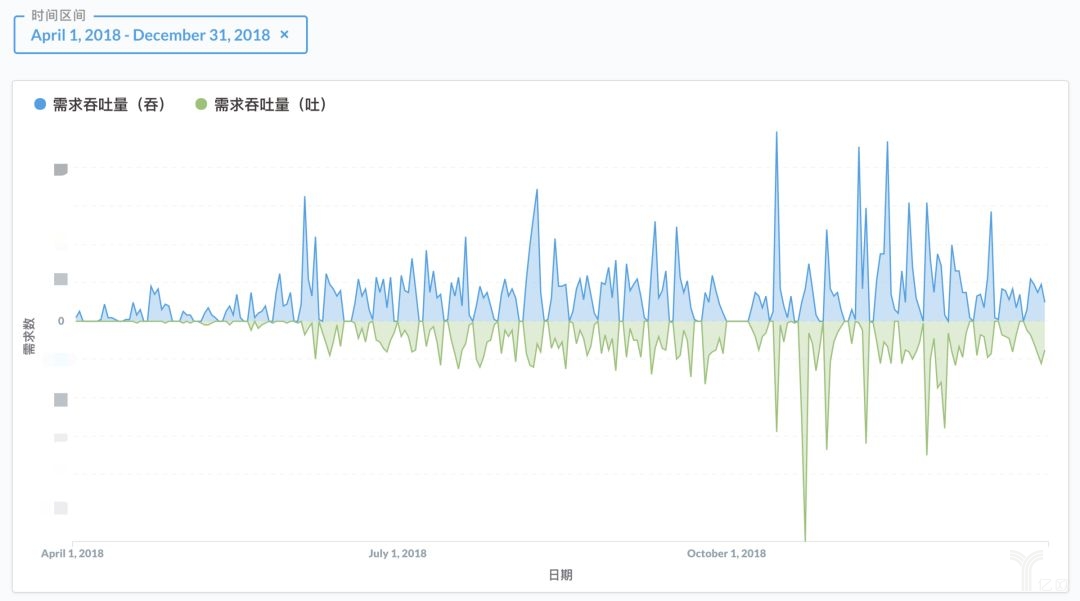Click the deepest green trough in the chart
1080x601 pixels.
pos(805,538)
